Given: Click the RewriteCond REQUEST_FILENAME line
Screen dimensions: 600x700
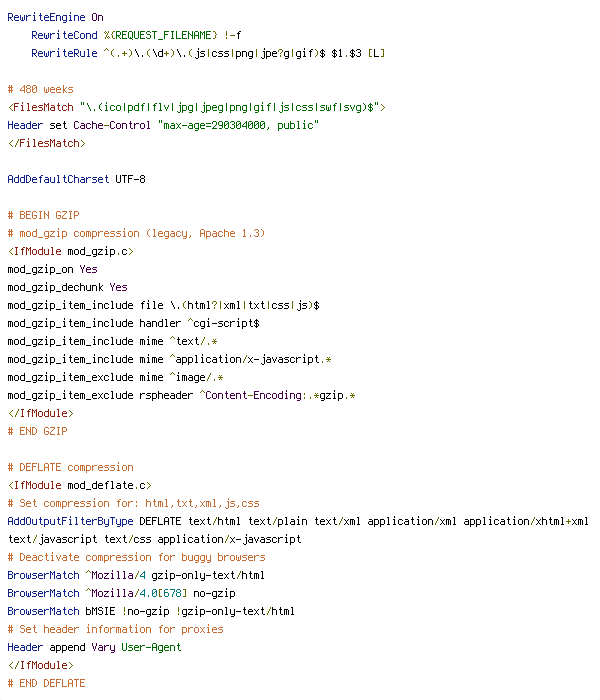Looking at the screenshot, I should (x=136, y=35).
